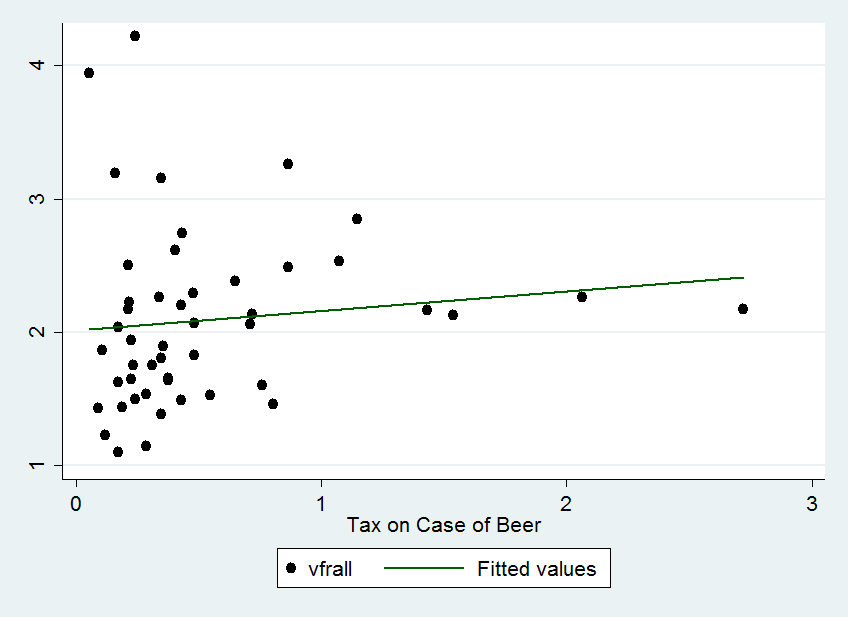Select the 'vfrall' legend label text
The width and height of the screenshot is (848, 617).
click(x=328, y=569)
